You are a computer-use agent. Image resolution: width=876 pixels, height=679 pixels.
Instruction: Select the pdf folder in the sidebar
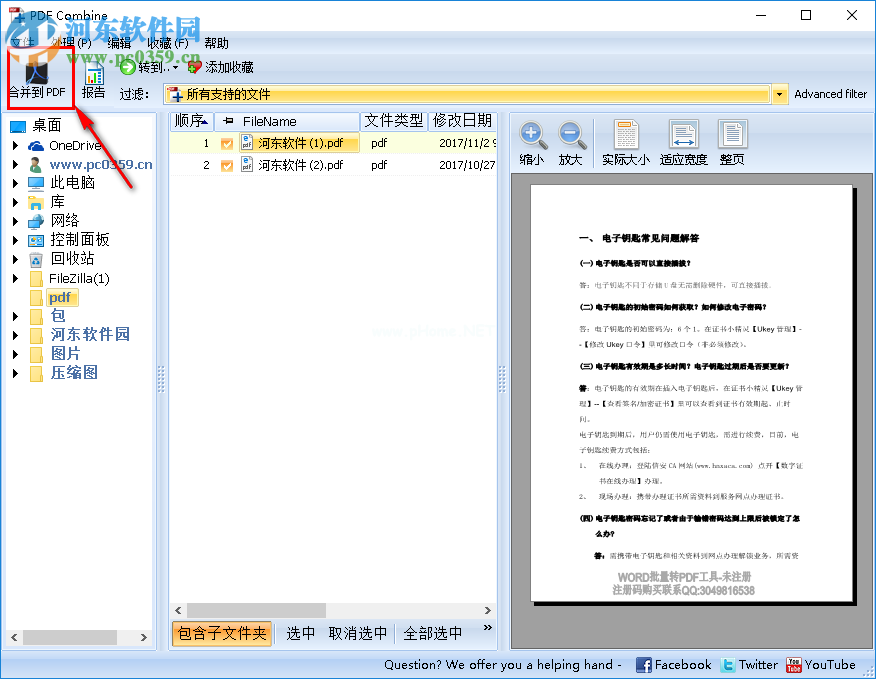point(60,297)
